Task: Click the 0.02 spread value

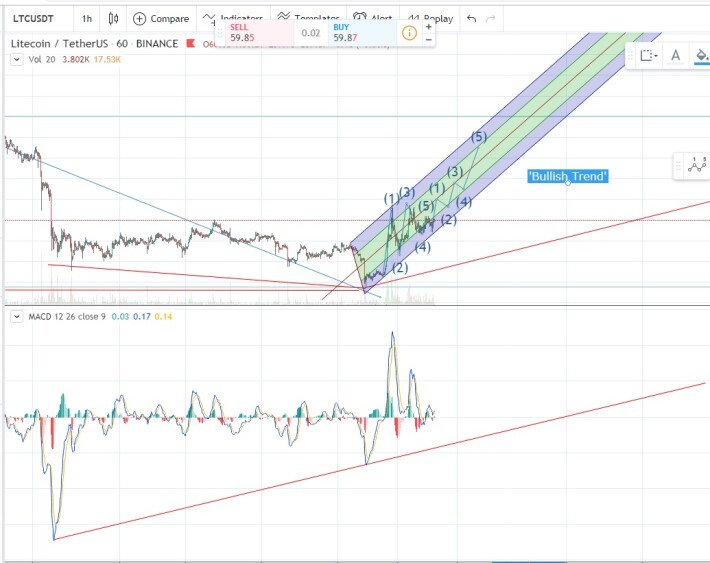Action: (311, 33)
